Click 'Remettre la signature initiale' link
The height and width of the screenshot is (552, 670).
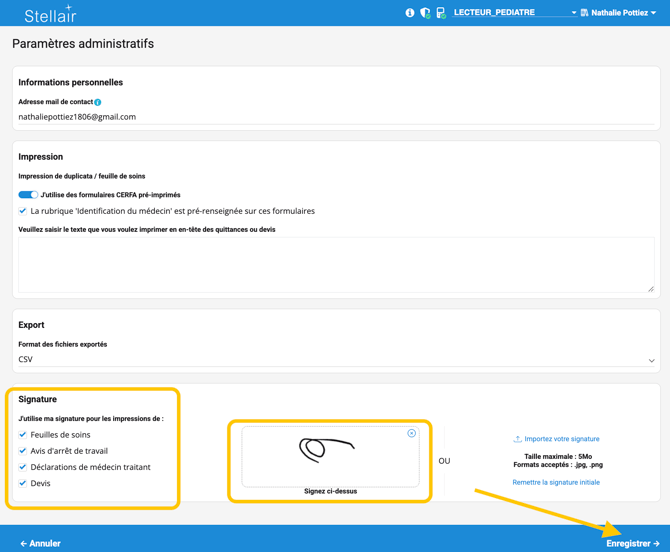[556, 482]
